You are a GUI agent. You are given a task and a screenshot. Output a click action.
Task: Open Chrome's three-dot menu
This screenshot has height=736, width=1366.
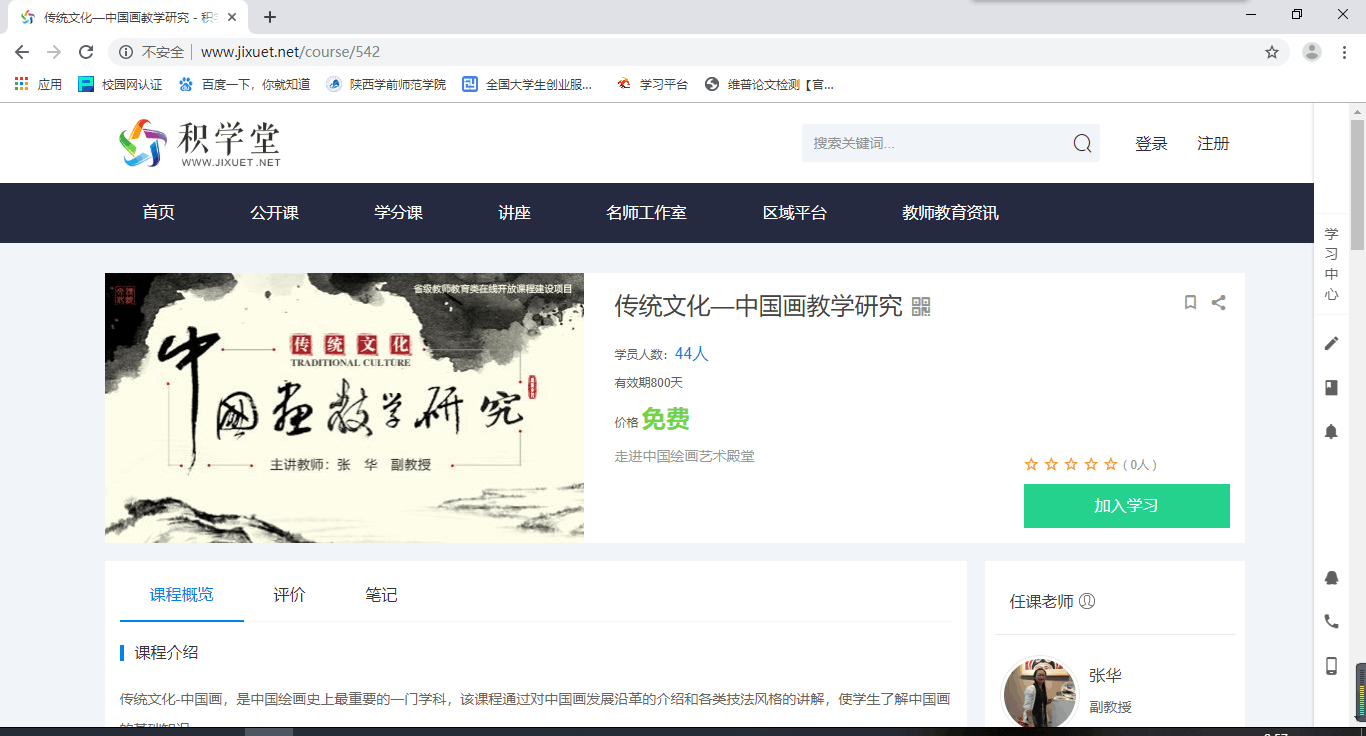pos(1343,52)
